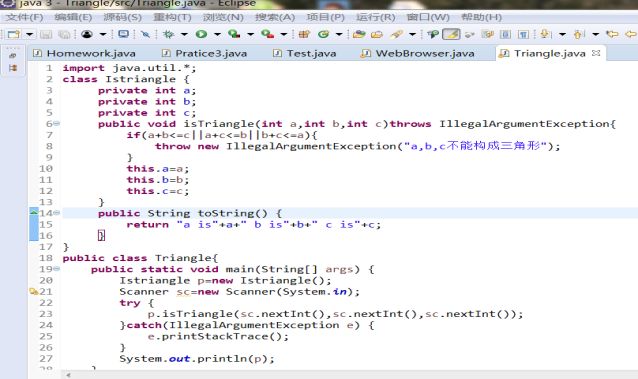Image resolution: width=638 pixels, height=379 pixels.
Task: Click "System.out.println(p);" on line 27
Action: click(197, 359)
